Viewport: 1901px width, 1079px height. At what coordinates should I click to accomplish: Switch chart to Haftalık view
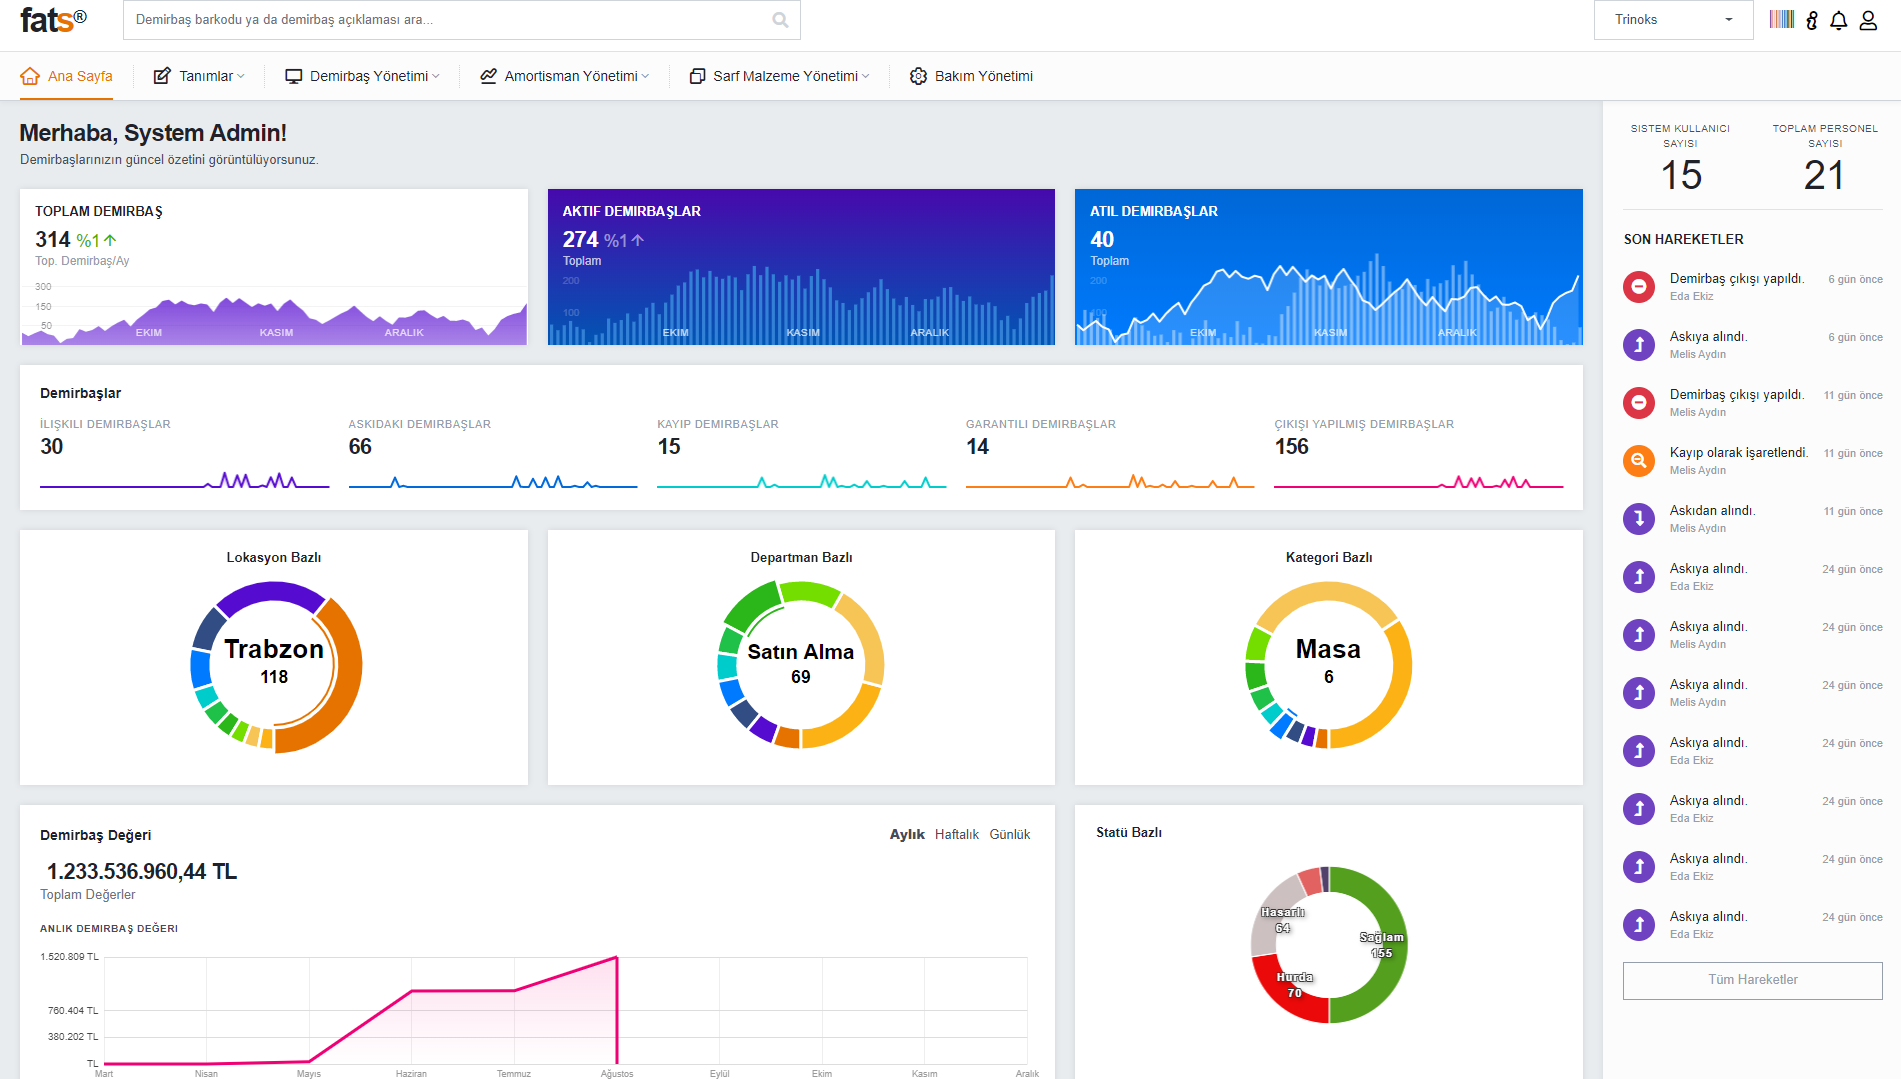(956, 834)
